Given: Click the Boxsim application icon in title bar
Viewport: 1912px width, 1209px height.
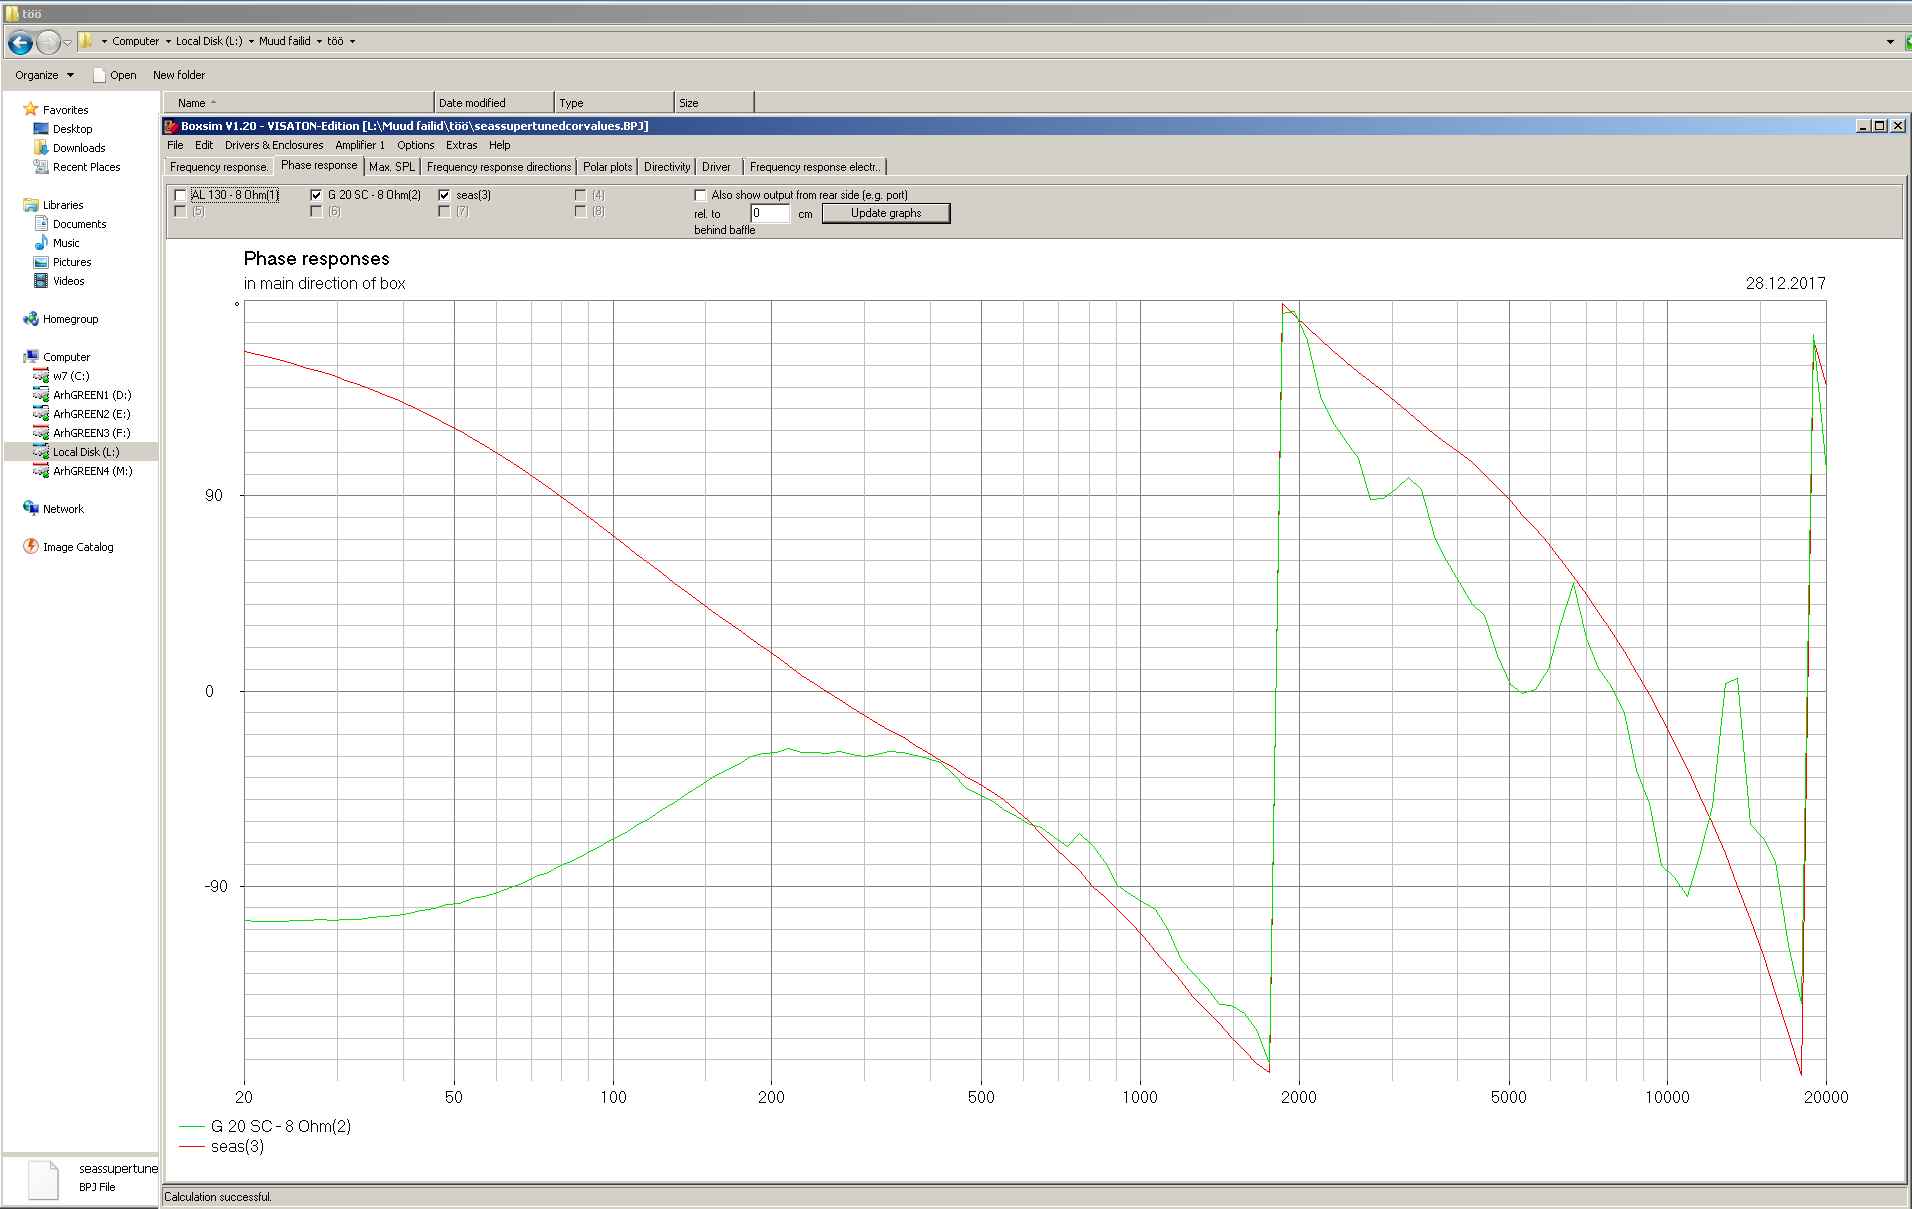Looking at the screenshot, I should 172,126.
